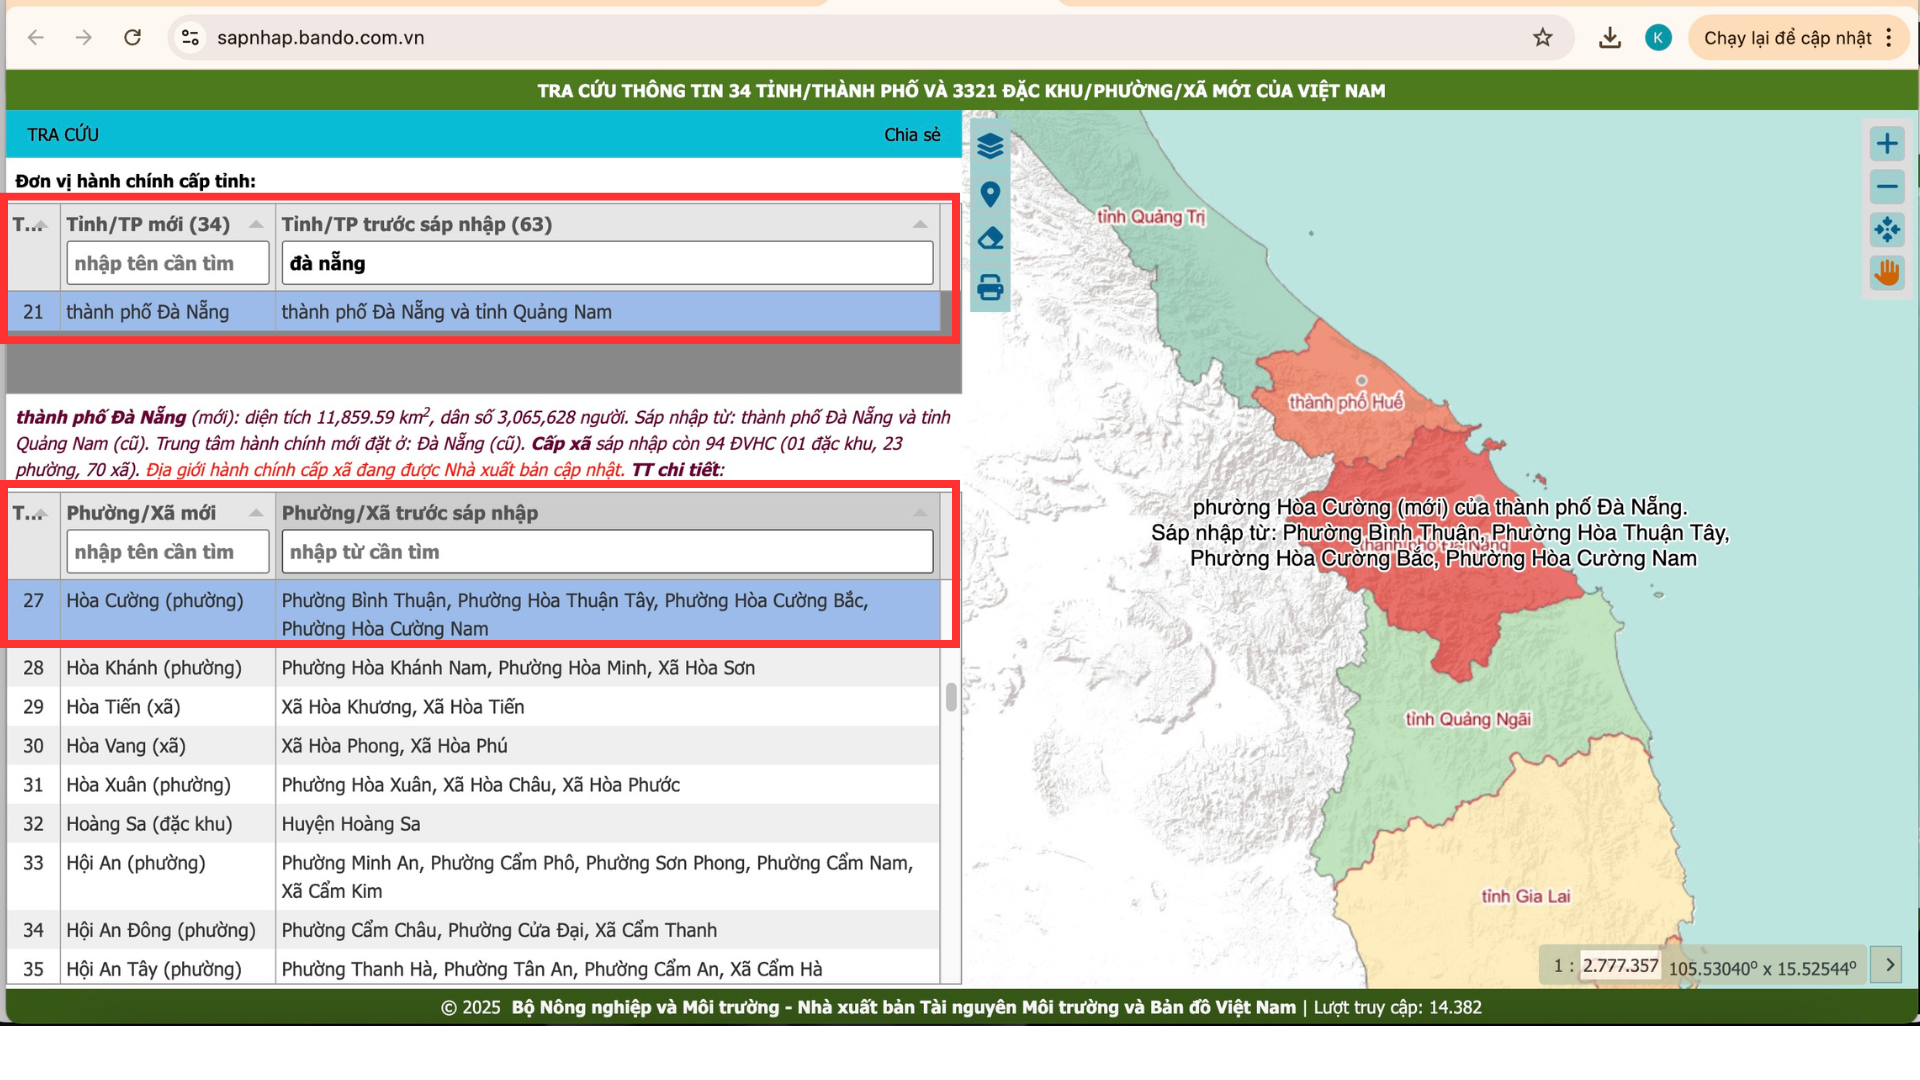Print the map with printer icon
This screenshot has height=1080, width=1920.
[990, 288]
